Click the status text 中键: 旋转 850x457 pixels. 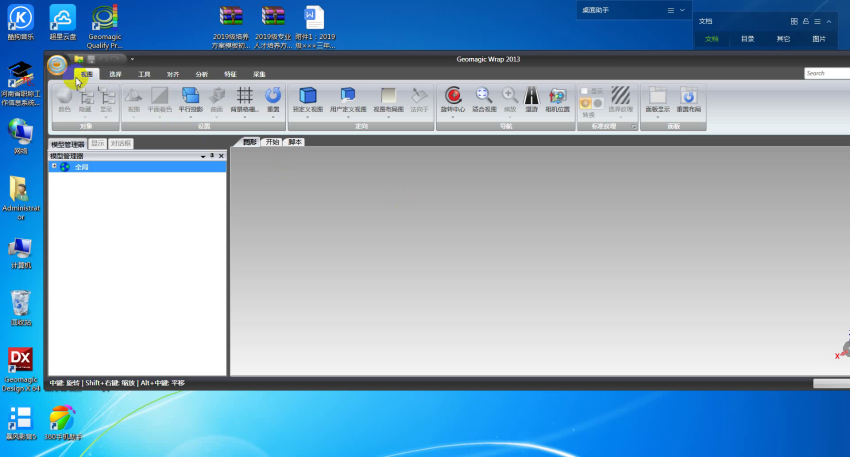(65, 383)
